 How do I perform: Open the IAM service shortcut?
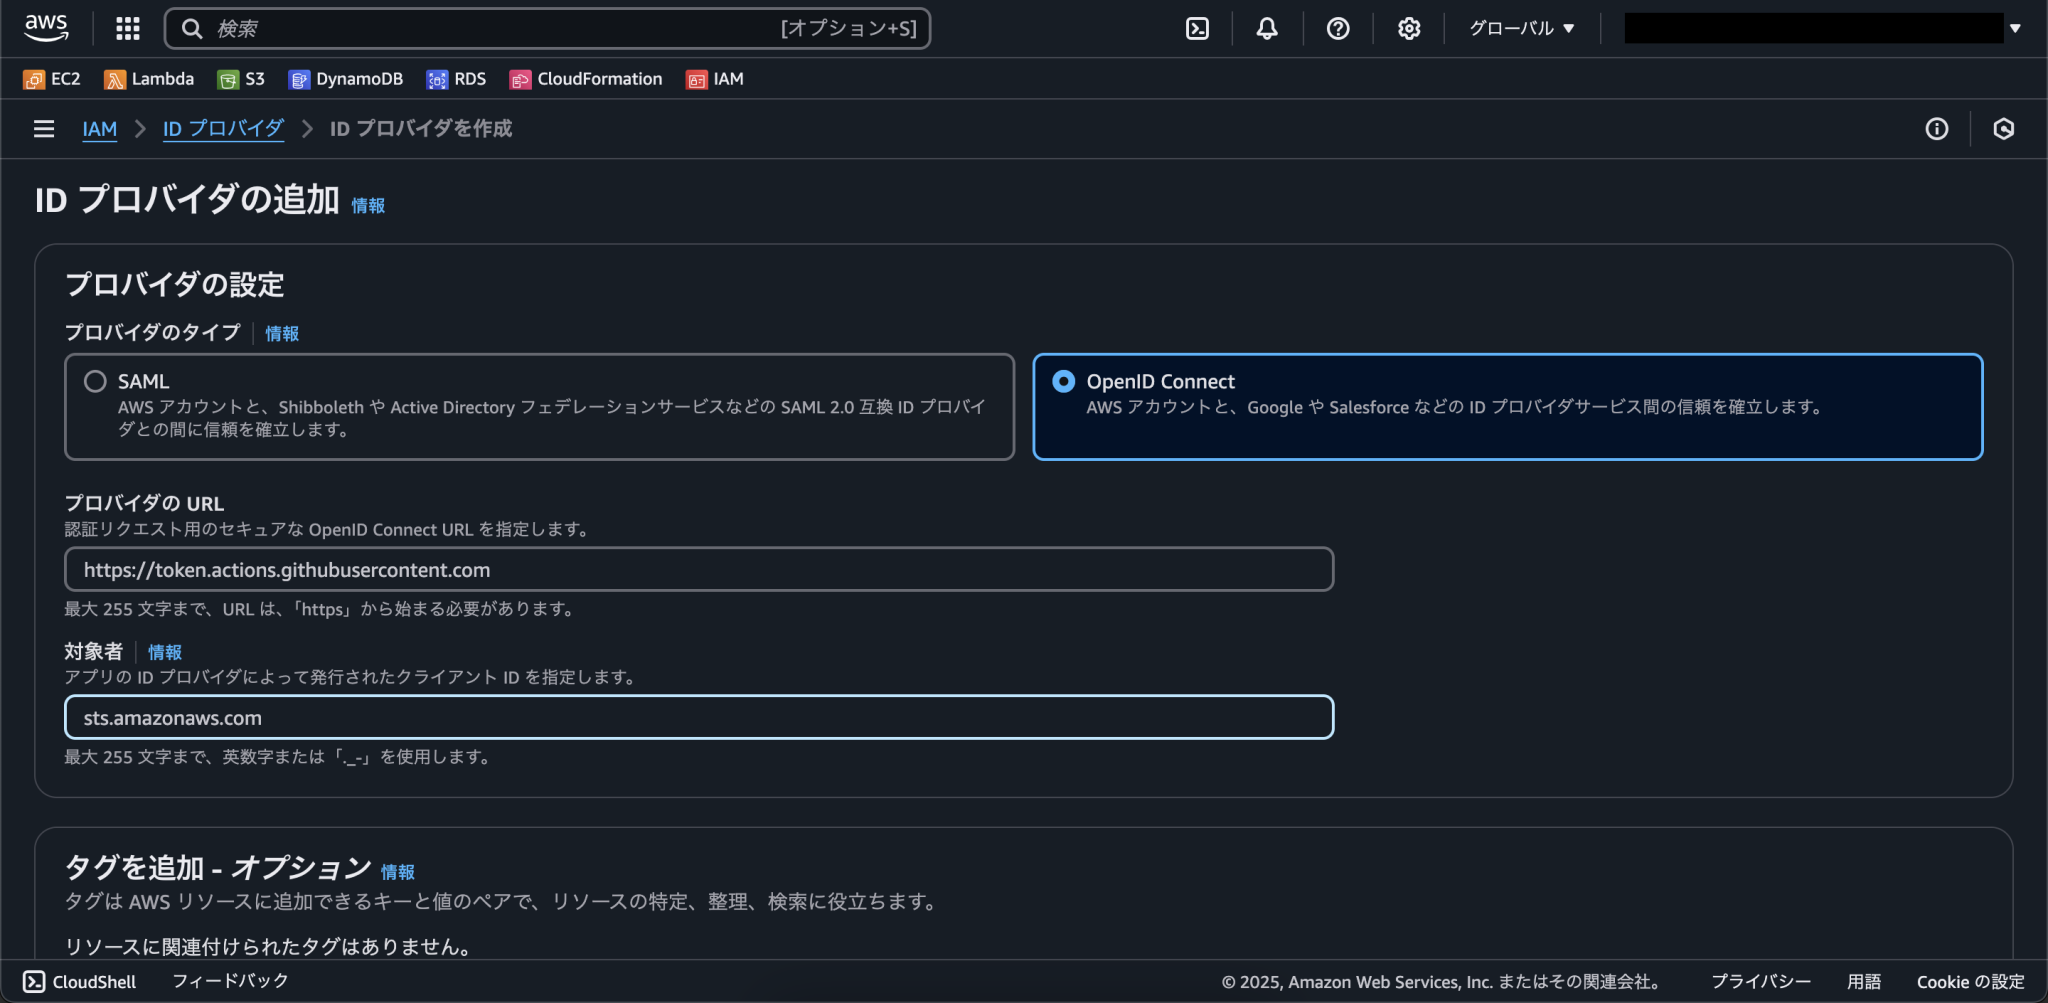click(x=713, y=78)
